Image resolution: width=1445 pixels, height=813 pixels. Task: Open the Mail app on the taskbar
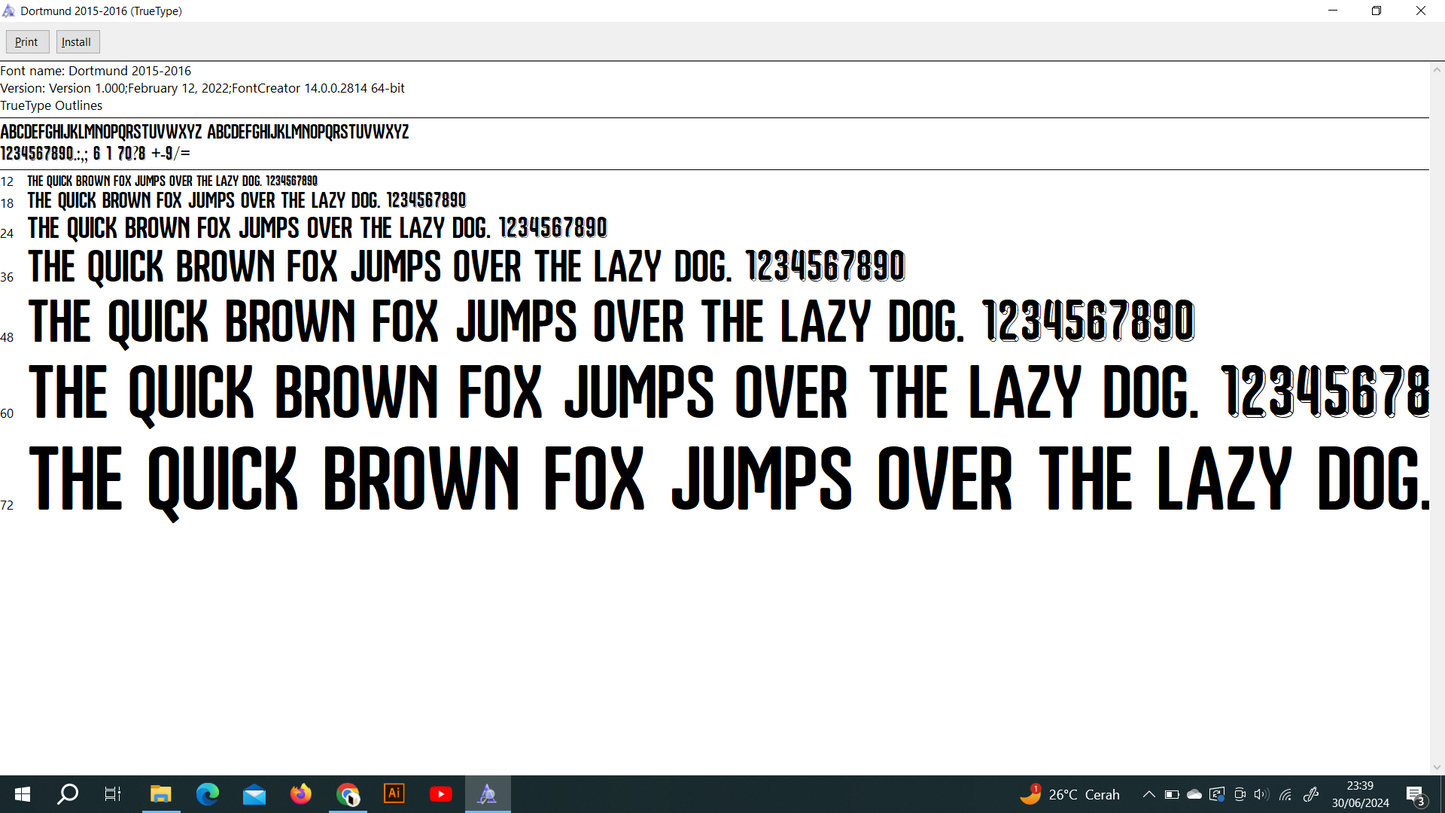coord(254,794)
